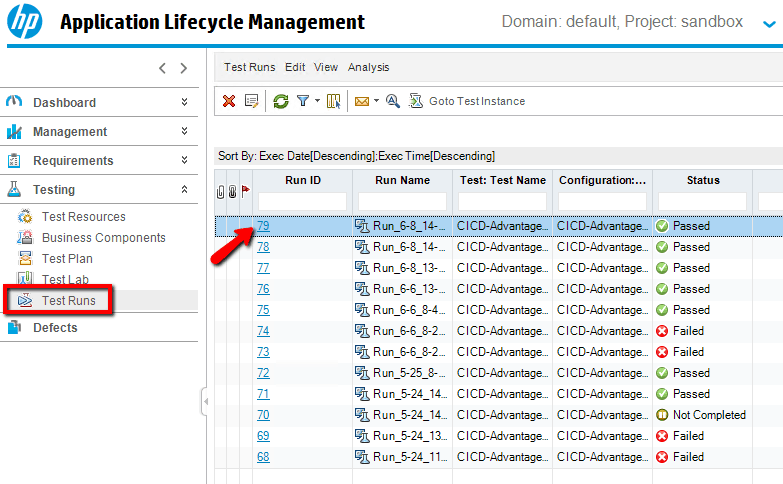Open test run details icon
Screen dimensions: 783x484
coord(252,101)
